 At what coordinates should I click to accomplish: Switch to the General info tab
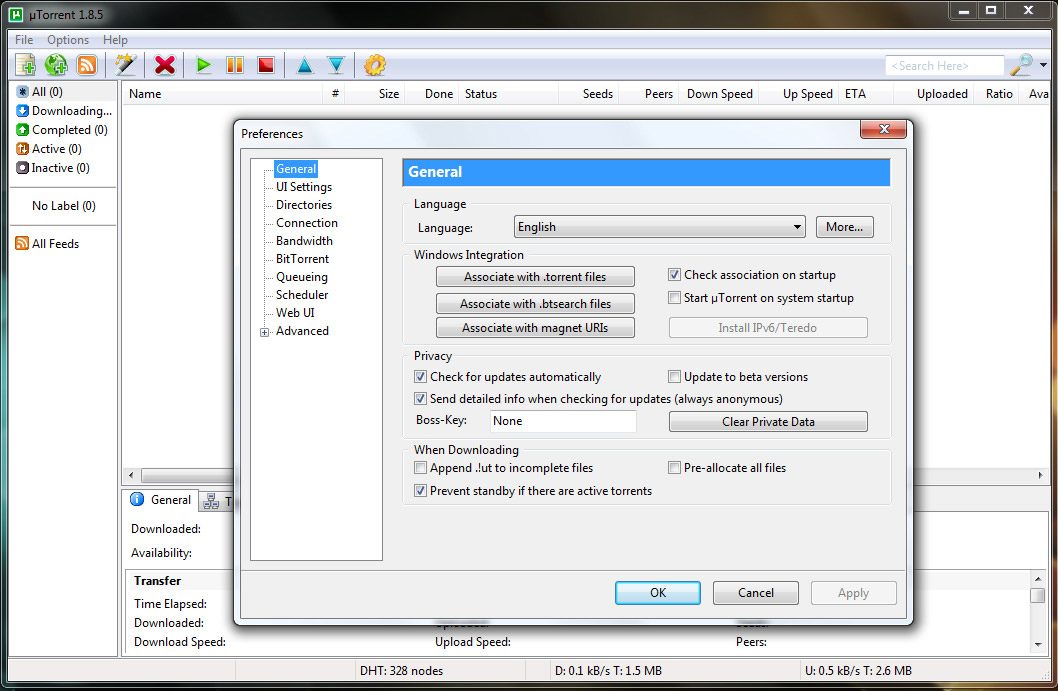tap(161, 500)
